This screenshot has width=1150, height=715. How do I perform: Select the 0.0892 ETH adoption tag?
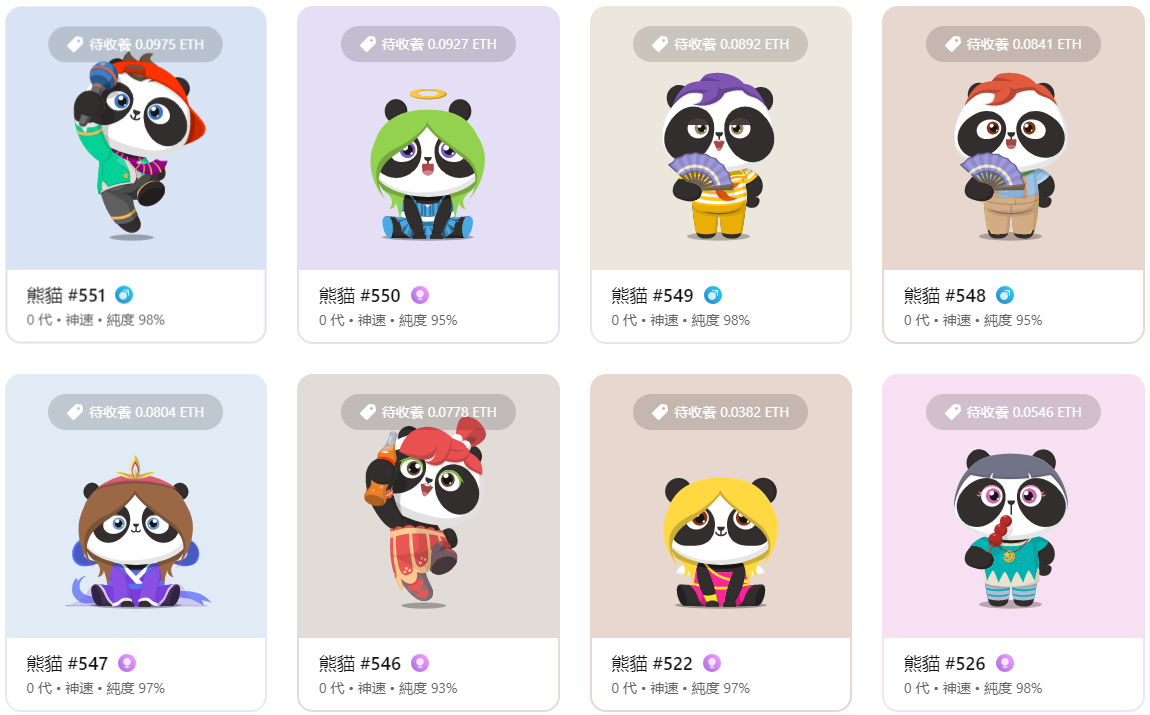tap(720, 44)
